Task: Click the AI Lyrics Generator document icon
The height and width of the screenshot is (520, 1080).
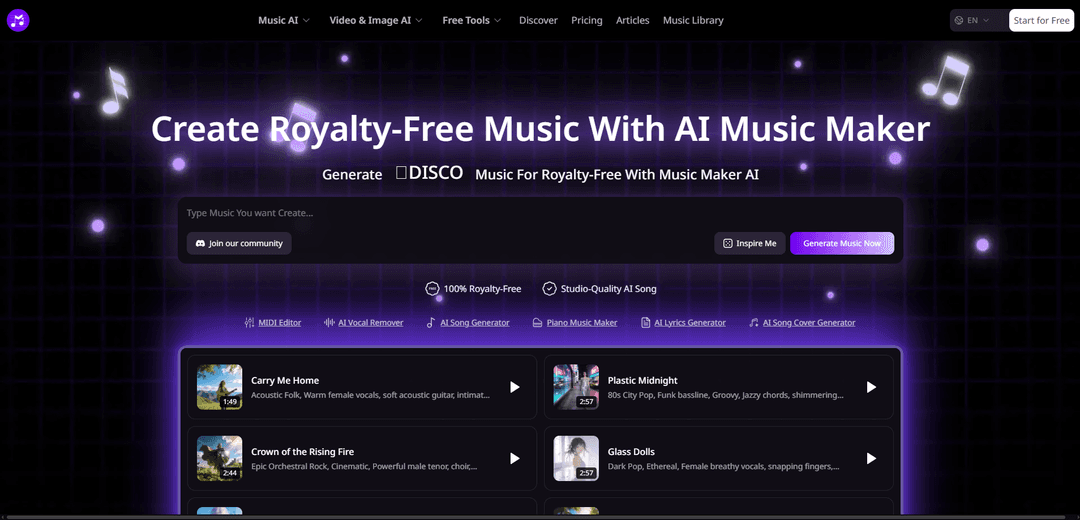Action: coord(645,322)
